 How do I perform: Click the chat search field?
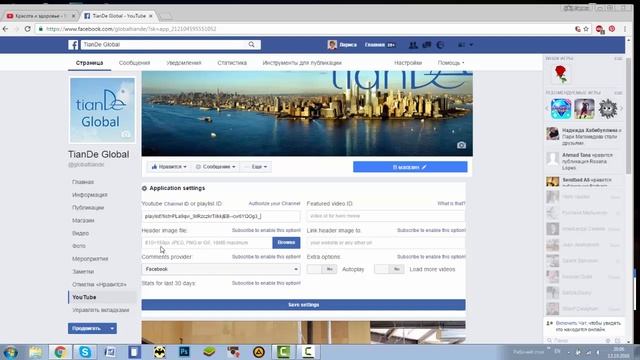pyautogui.click(x=576, y=340)
